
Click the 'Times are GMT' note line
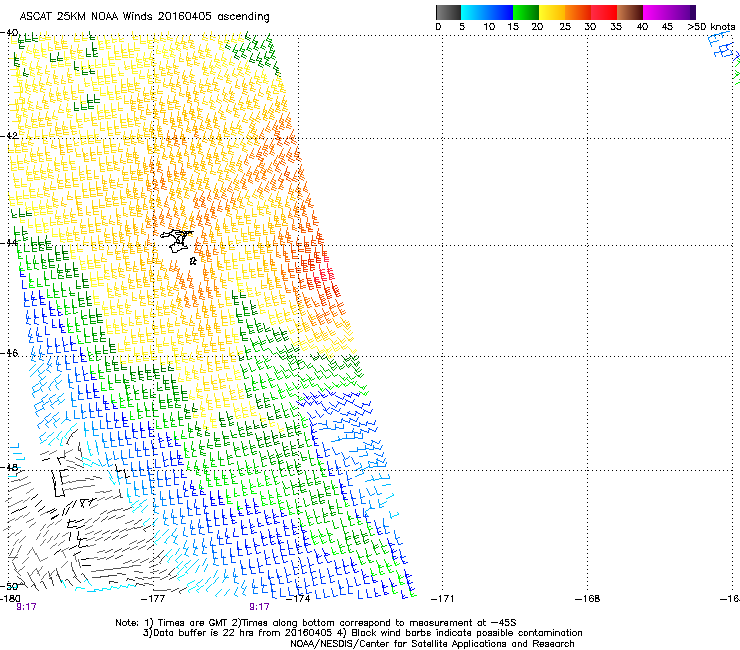(x=316, y=623)
